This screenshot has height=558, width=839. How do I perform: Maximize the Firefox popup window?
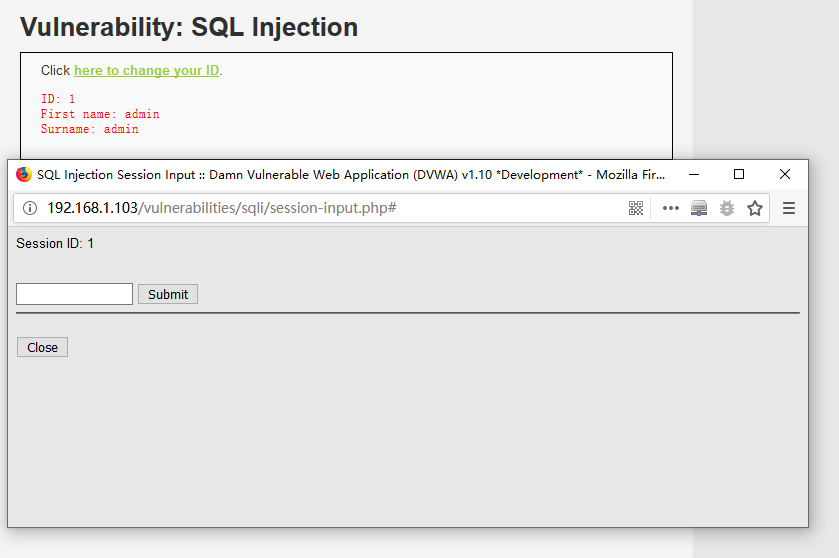739,174
